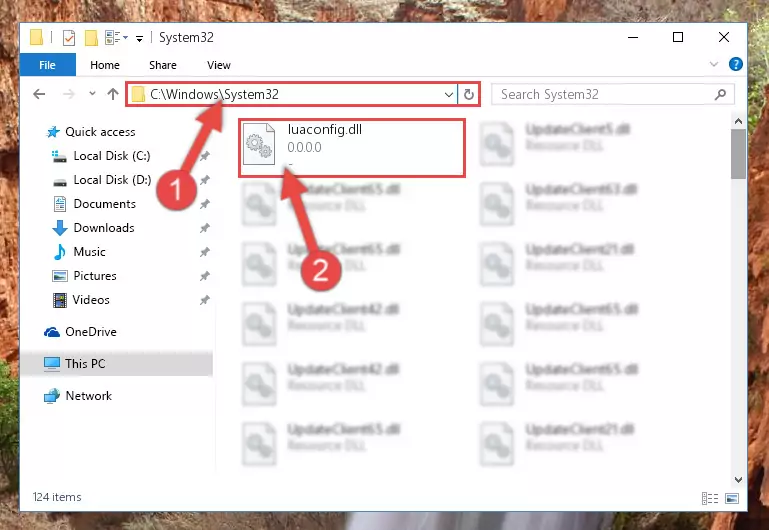Select OneDrive in navigation pane
The width and height of the screenshot is (769, 530).
[91, 332]
